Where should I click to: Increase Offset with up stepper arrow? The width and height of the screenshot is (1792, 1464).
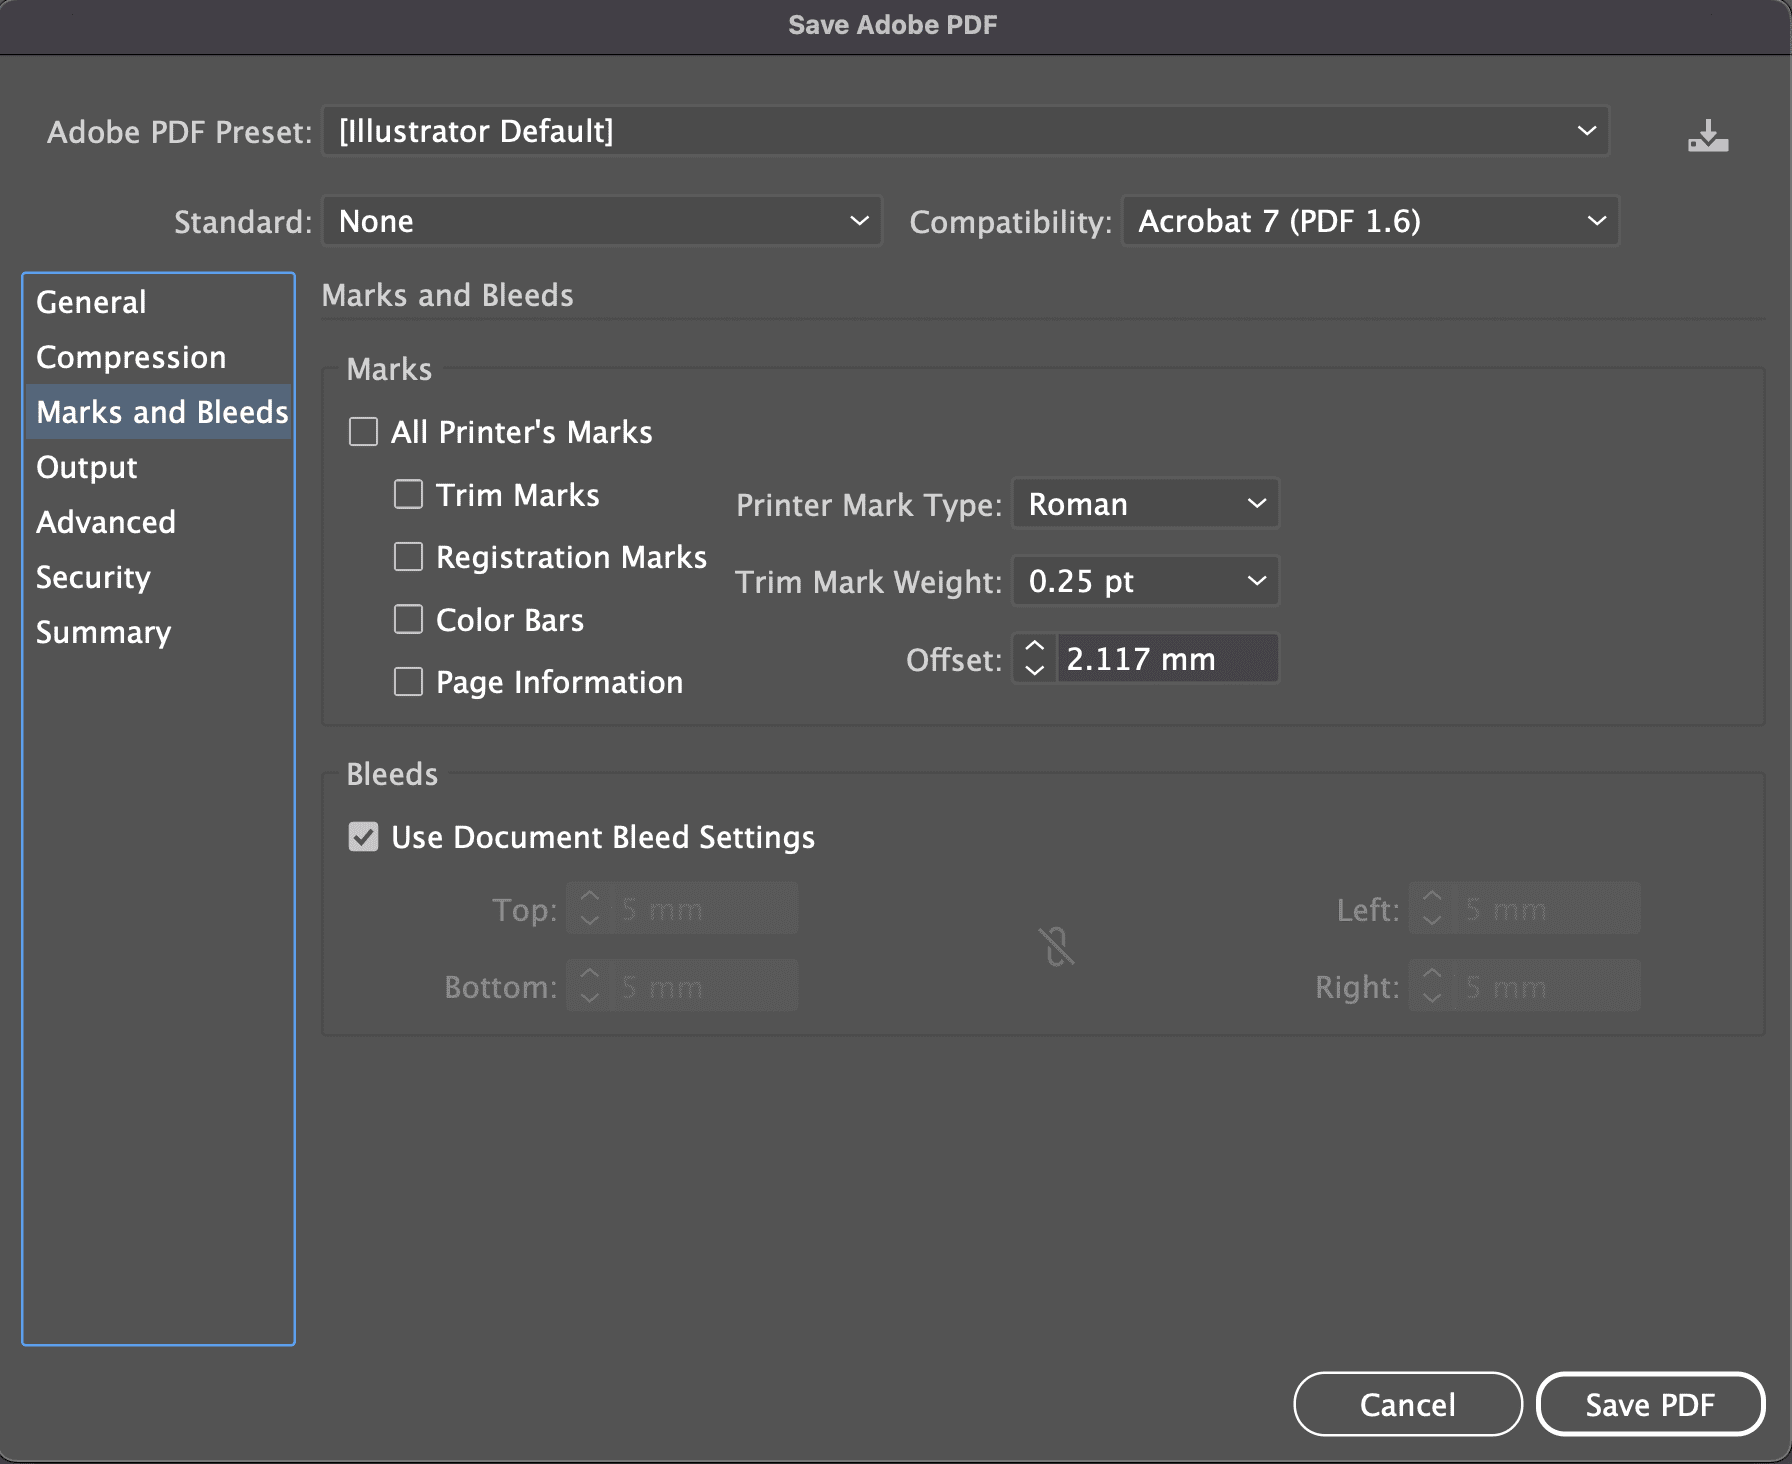click(x=1035, y=647)
